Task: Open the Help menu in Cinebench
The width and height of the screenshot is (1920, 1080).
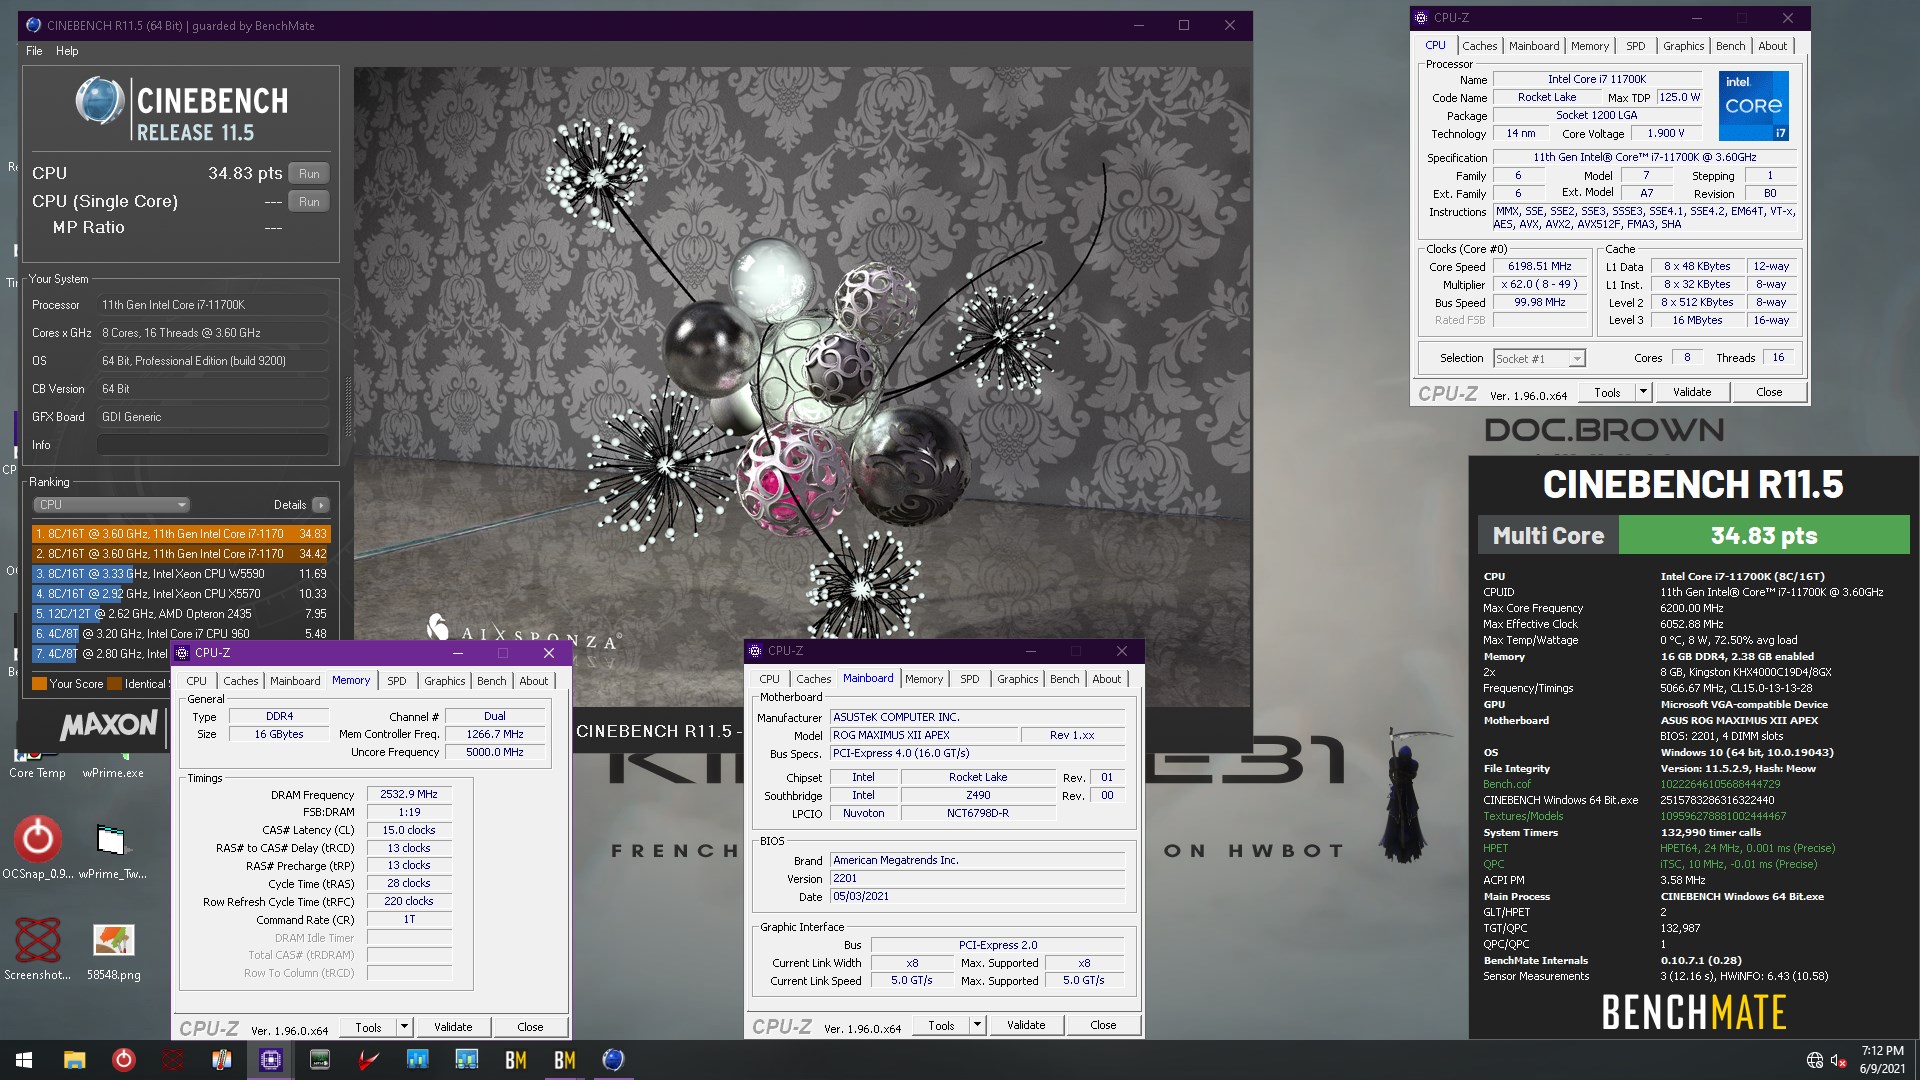Action: 67,51
